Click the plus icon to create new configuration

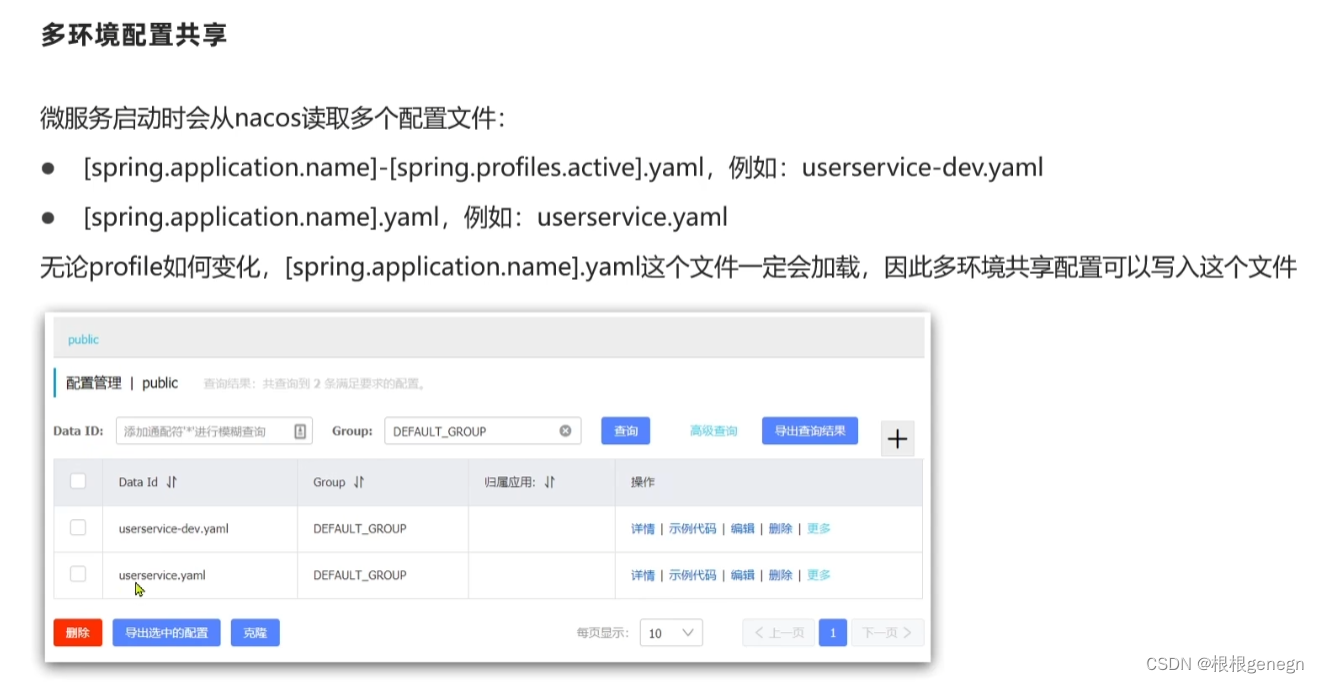coord(897,438)
